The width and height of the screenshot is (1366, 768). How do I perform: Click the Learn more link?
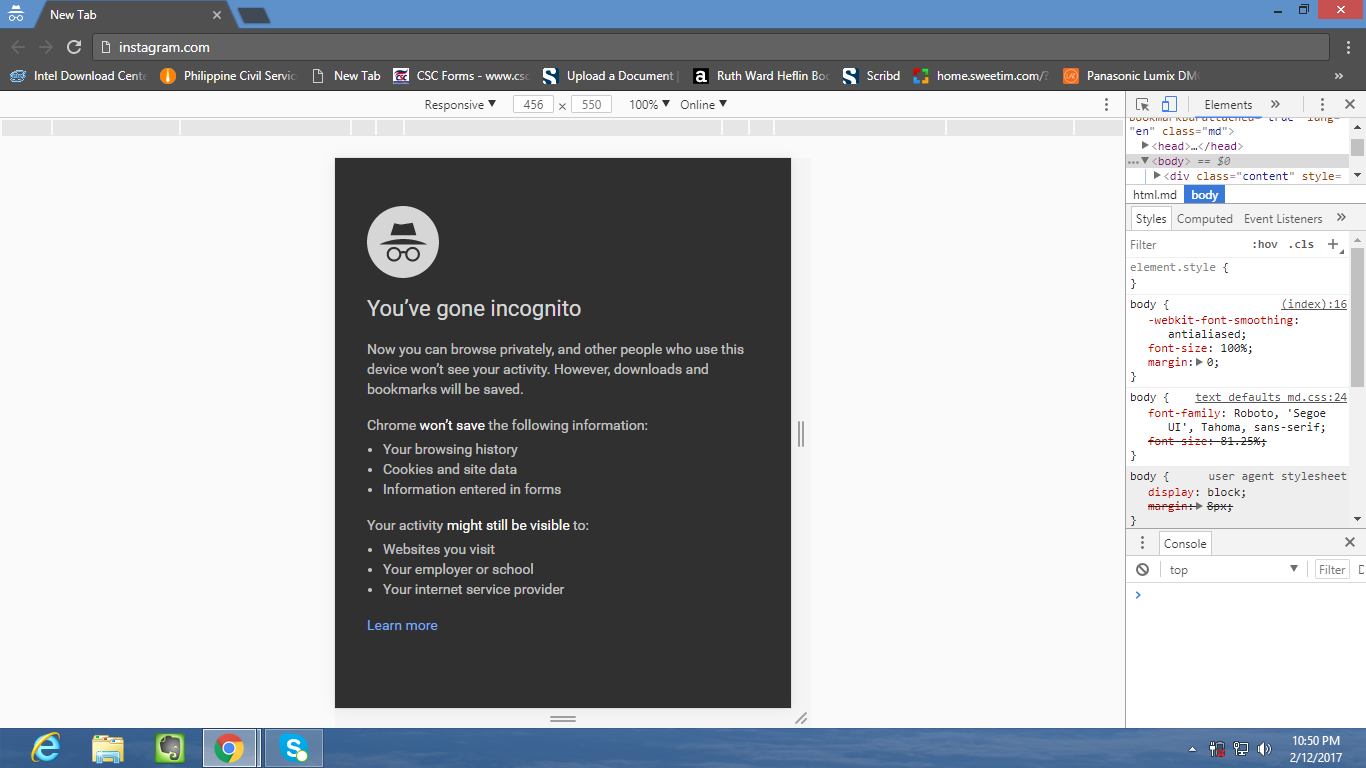(x=402, y=625)
